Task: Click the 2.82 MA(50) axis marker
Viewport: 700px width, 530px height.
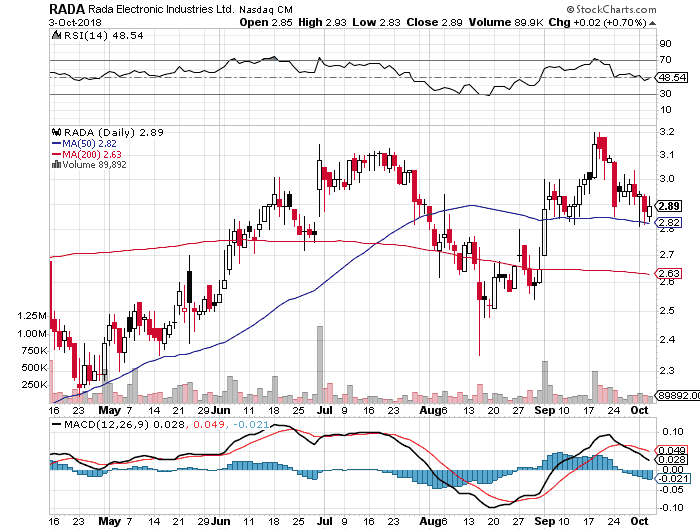Action: click(668, 222)
